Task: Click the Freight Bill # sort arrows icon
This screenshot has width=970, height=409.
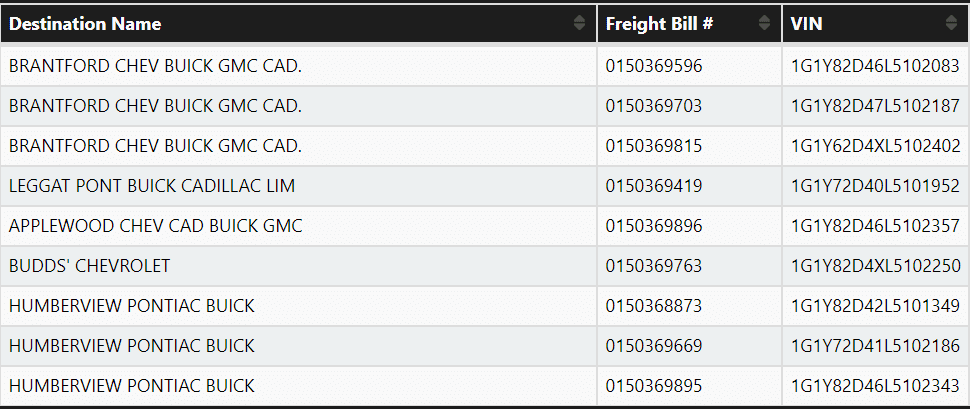Action: [765, 24]
